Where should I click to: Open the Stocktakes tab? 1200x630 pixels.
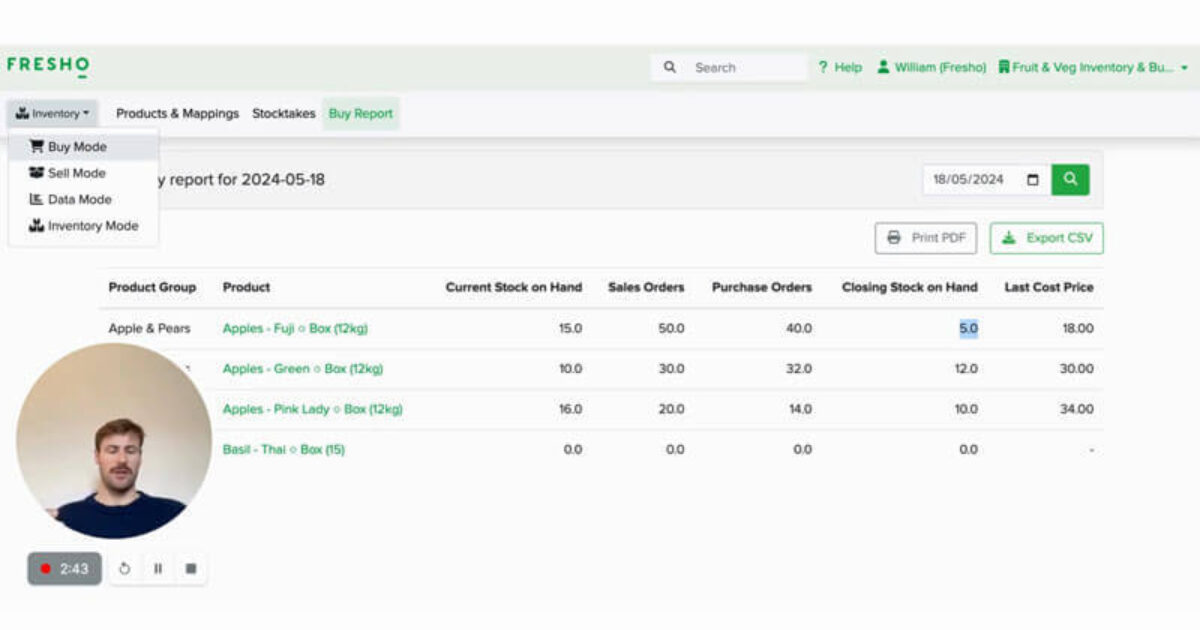[x=284, y=113]
